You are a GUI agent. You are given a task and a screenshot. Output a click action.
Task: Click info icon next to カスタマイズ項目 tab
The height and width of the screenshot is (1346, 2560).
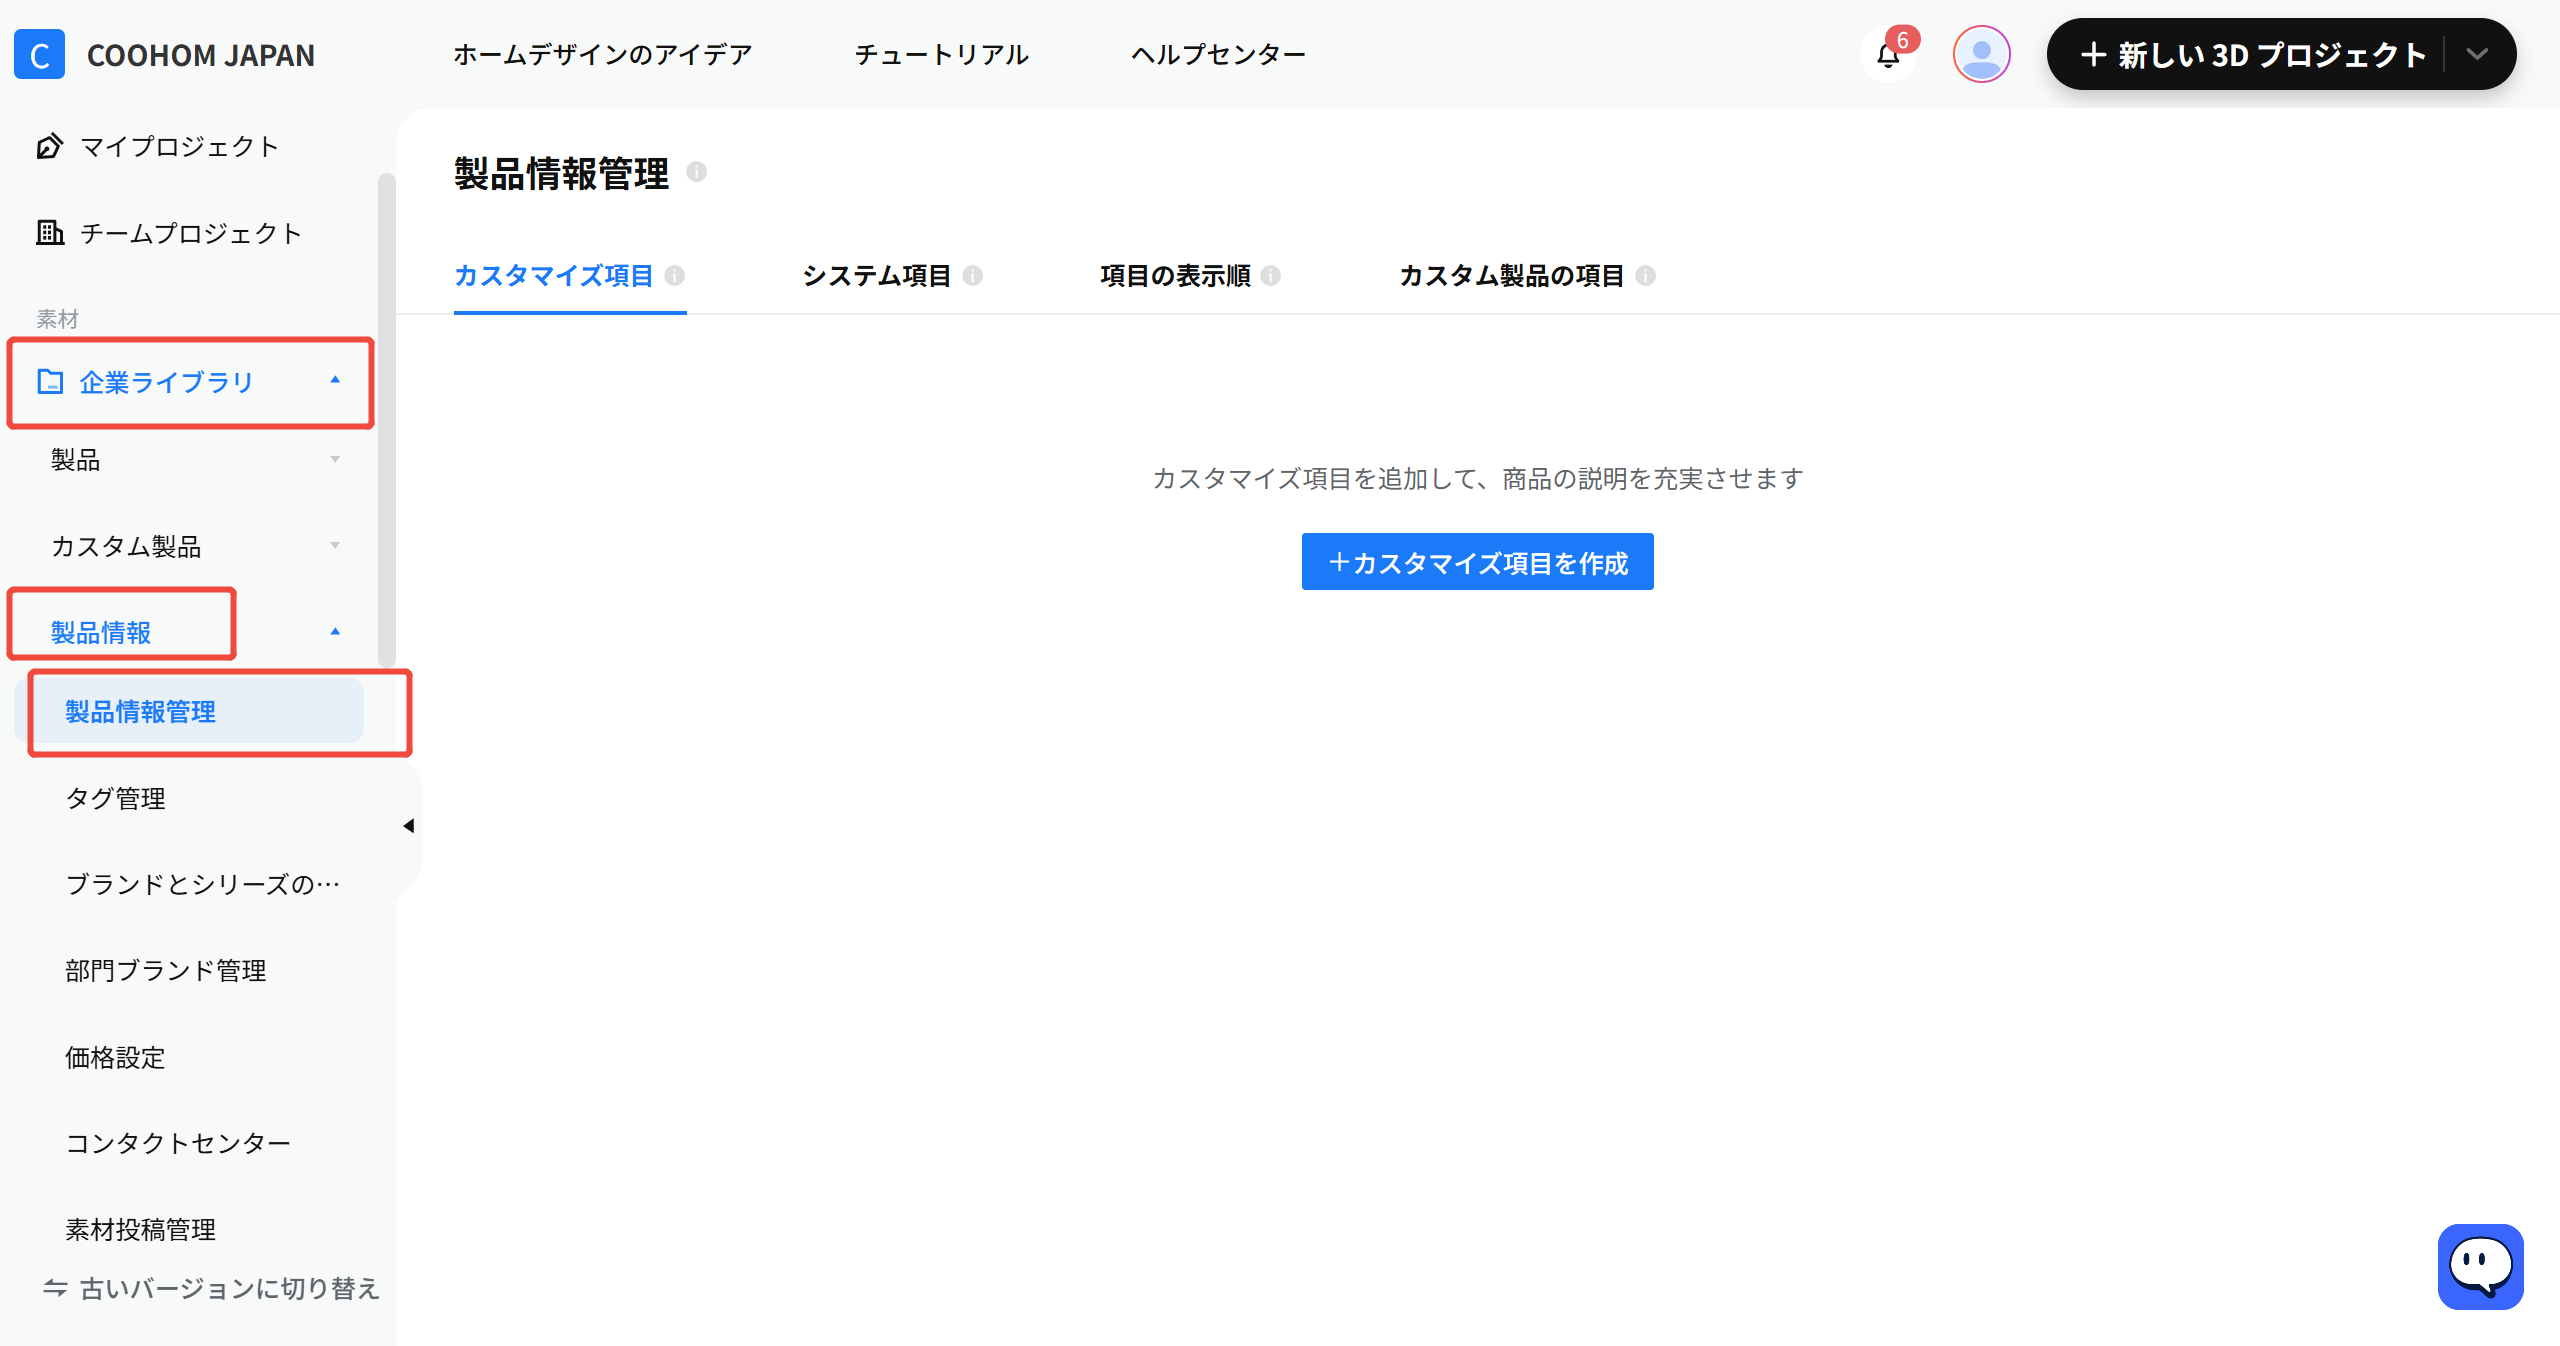tap(675, 275)
